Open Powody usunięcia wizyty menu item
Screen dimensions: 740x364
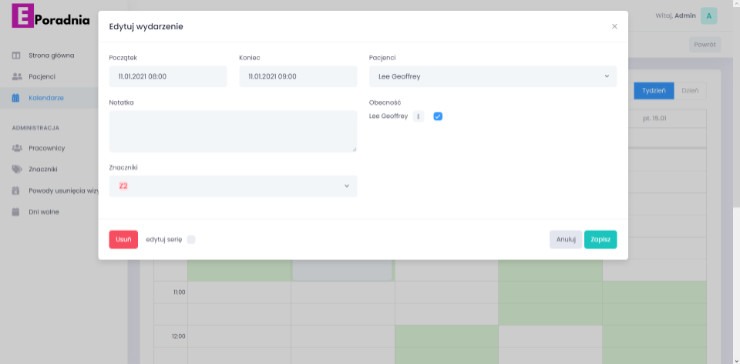pyautogui.click(x=63, y=191)
